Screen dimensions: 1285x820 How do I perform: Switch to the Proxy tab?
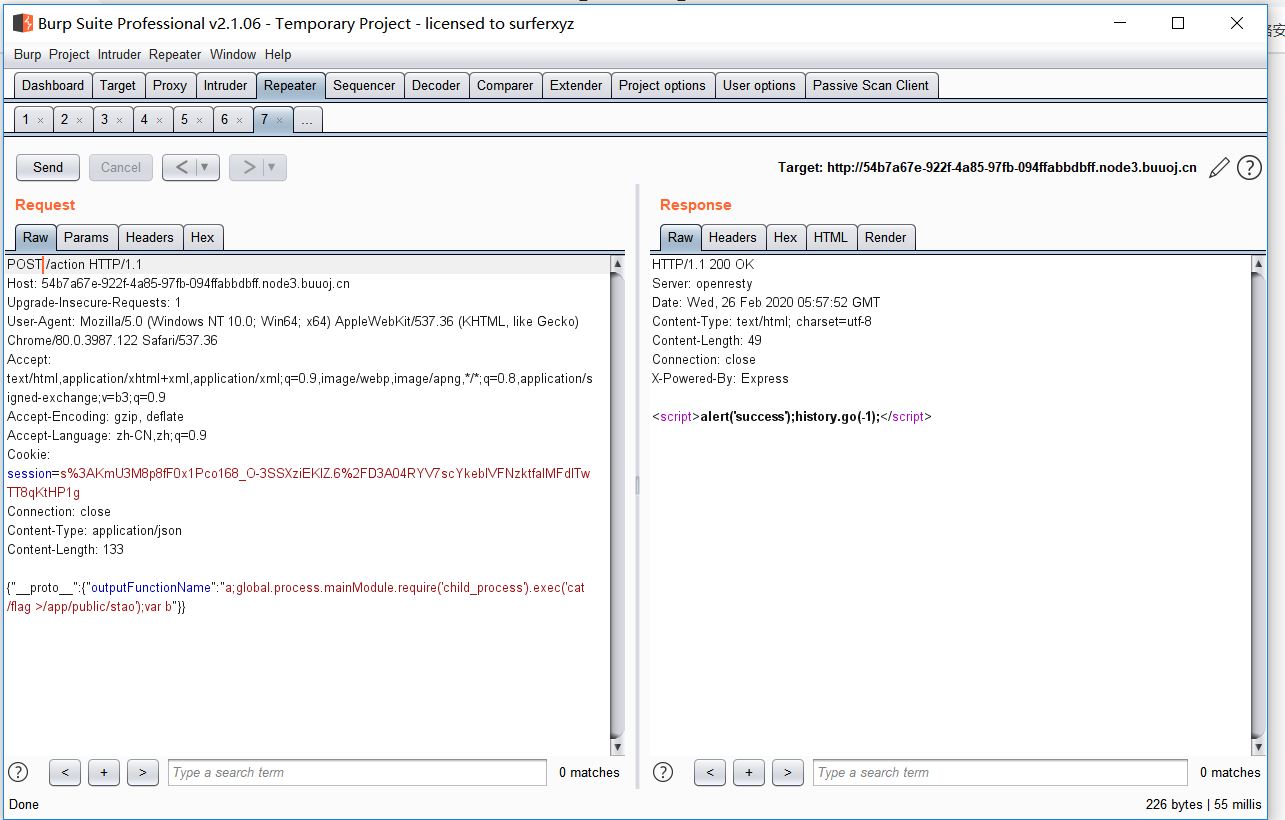pyautogui.click(x=170, y=85)
